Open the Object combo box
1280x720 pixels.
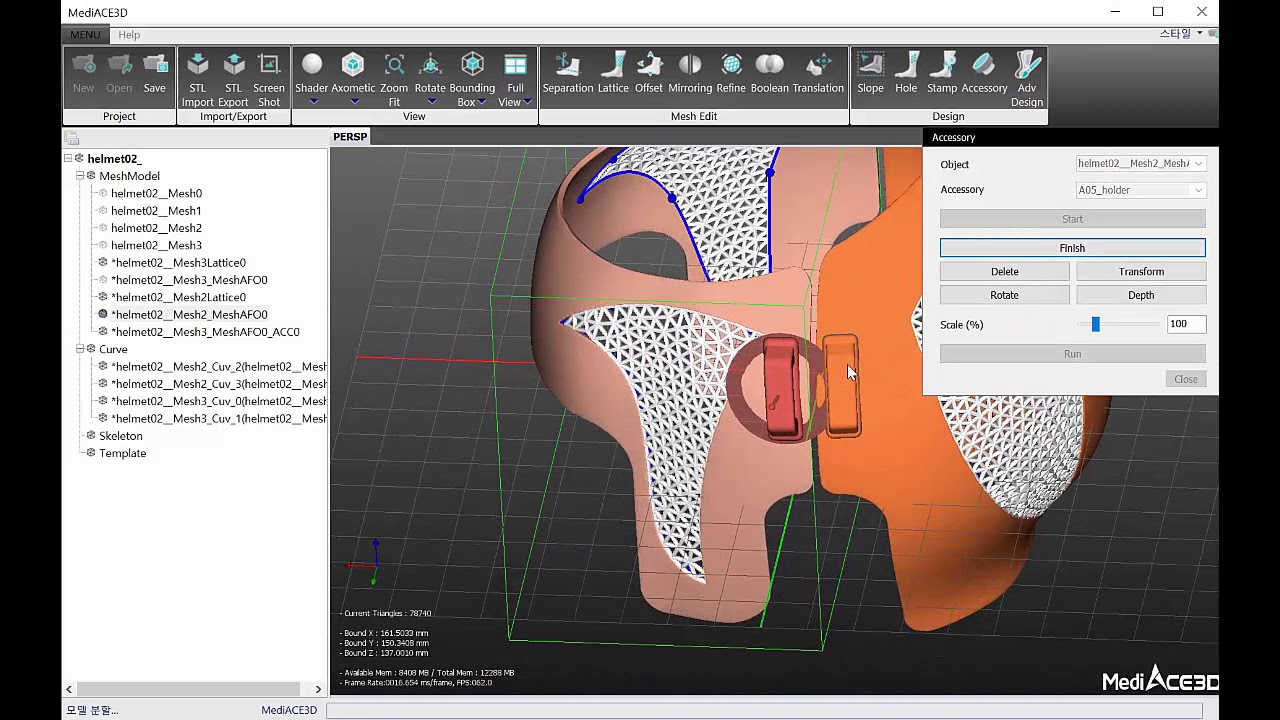tap(1141, 164)
